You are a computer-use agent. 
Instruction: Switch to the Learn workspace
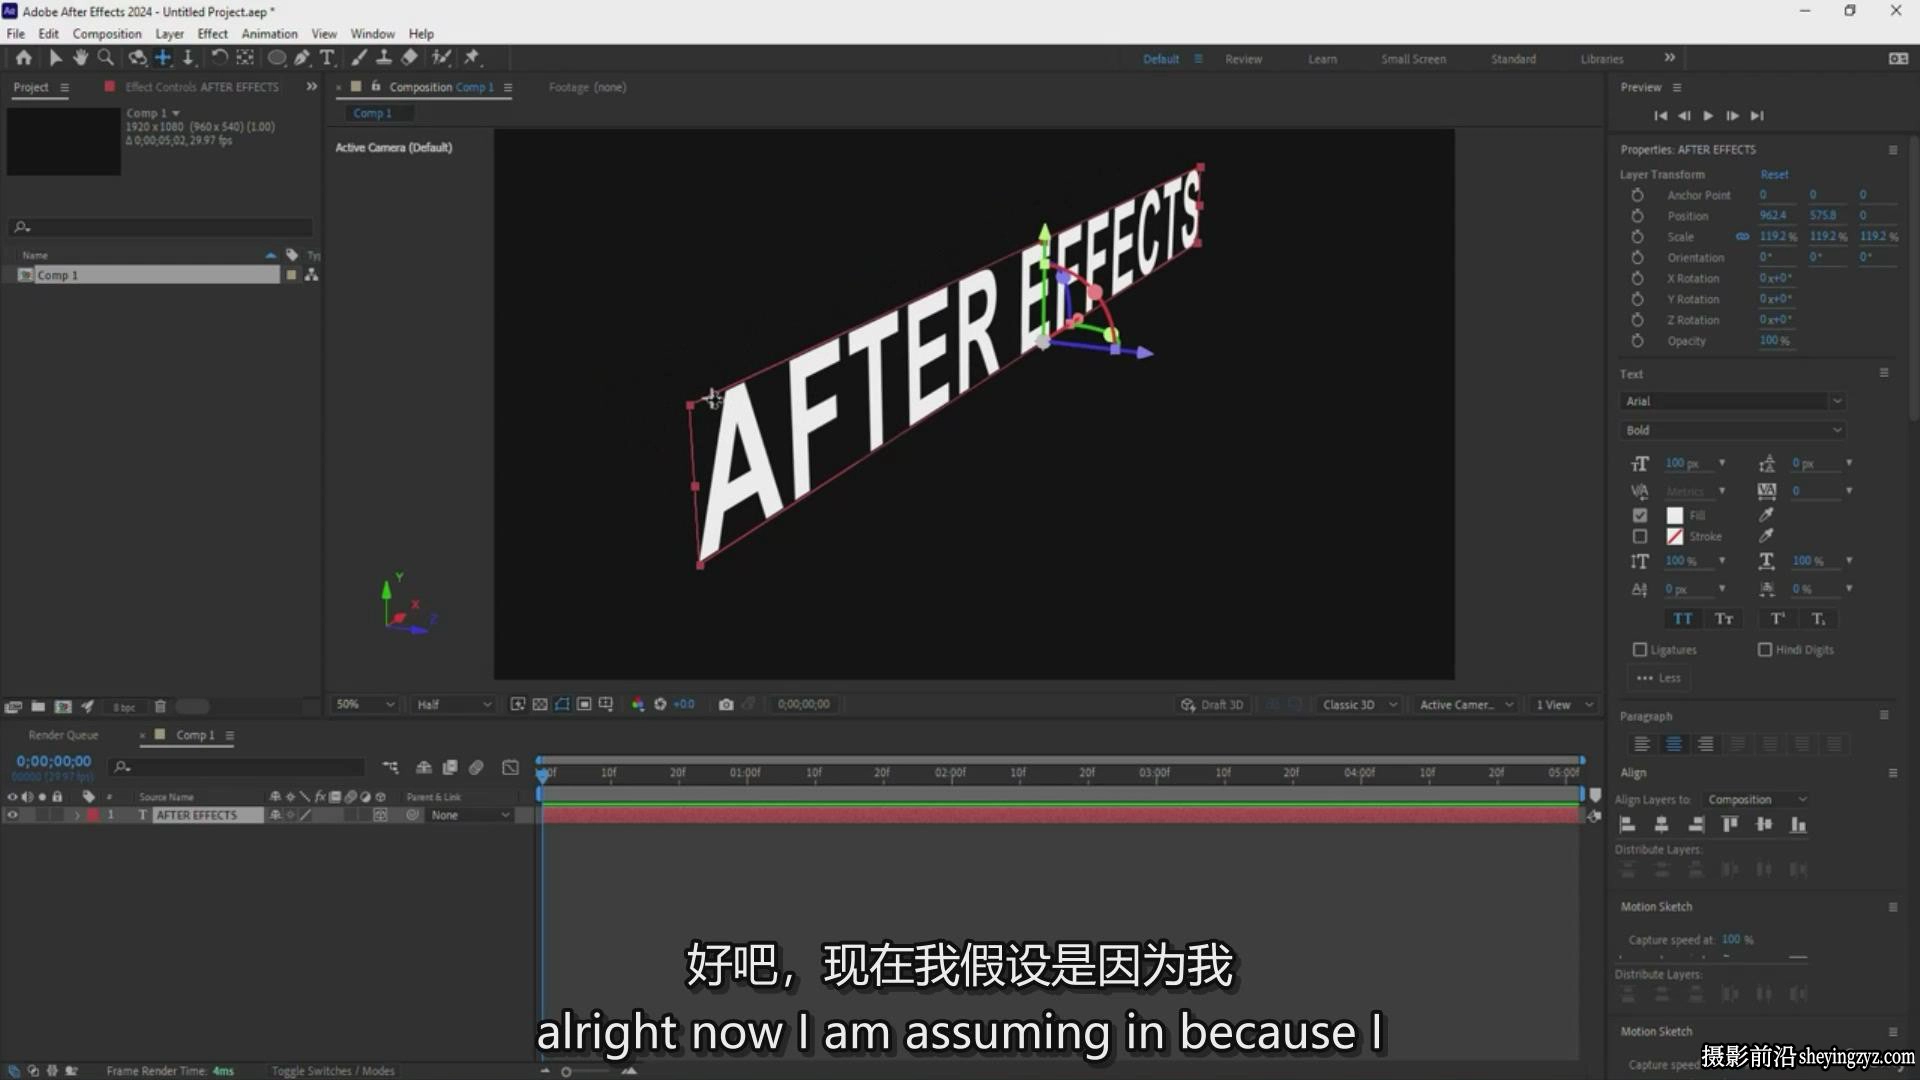click(x=1322, y=59)
